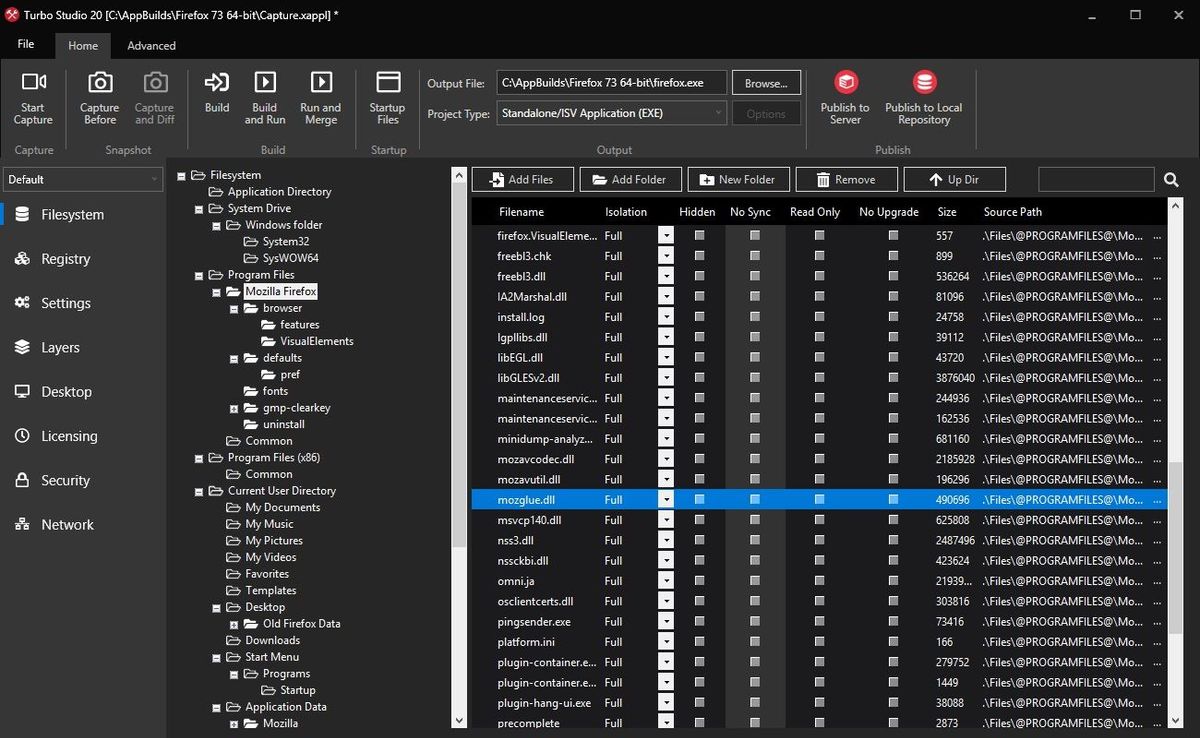Select the Capture Before snapshot icon

tap(98, 90)
